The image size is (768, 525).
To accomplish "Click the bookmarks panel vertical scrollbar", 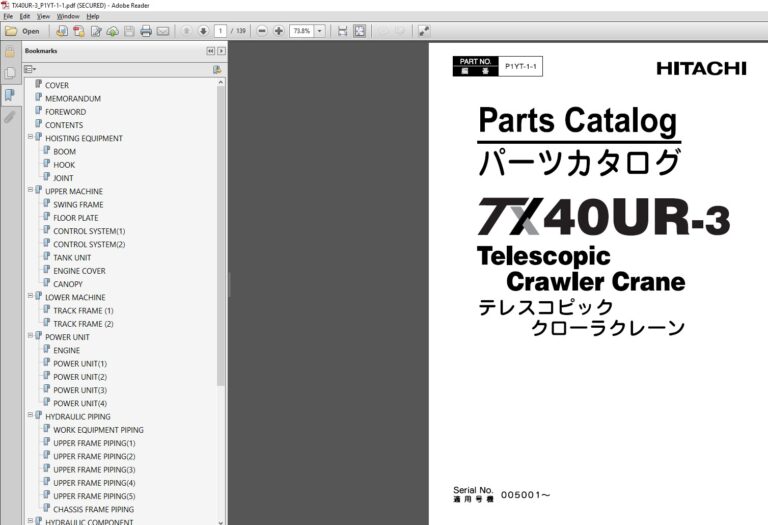I will click(x=221, y=235).
